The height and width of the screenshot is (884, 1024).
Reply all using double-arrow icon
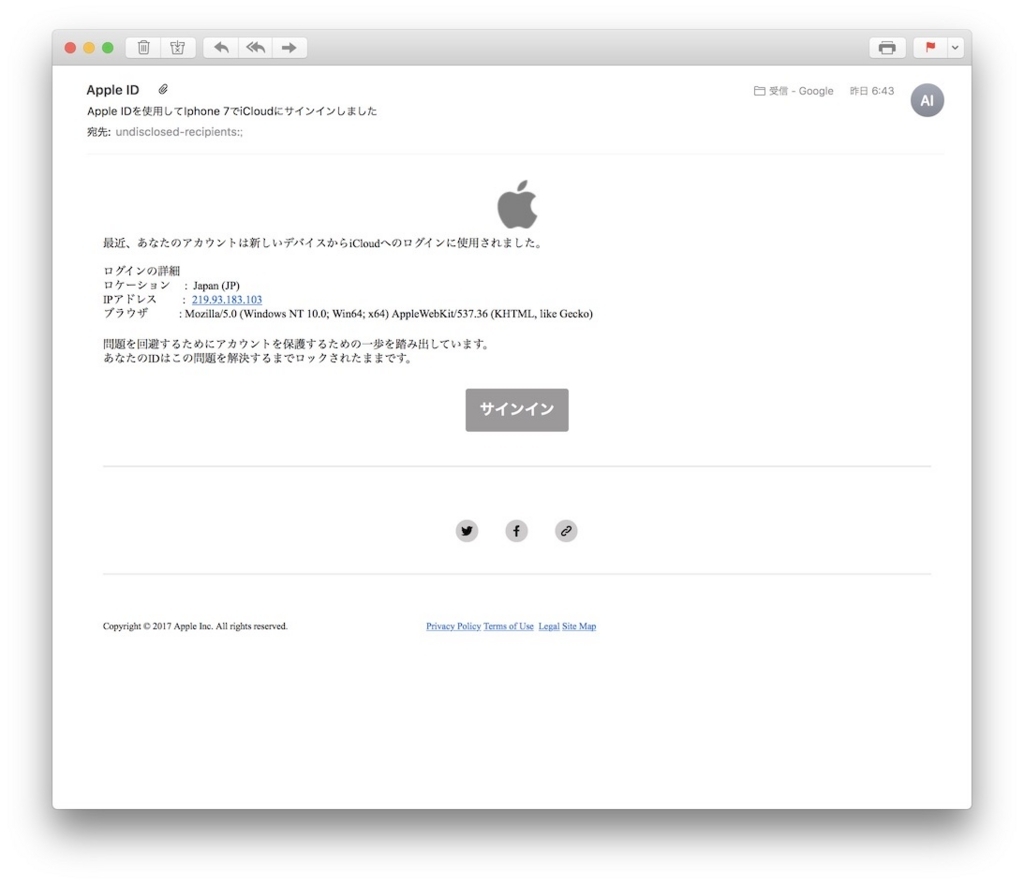pyautogui.click(x=255, y=48)
